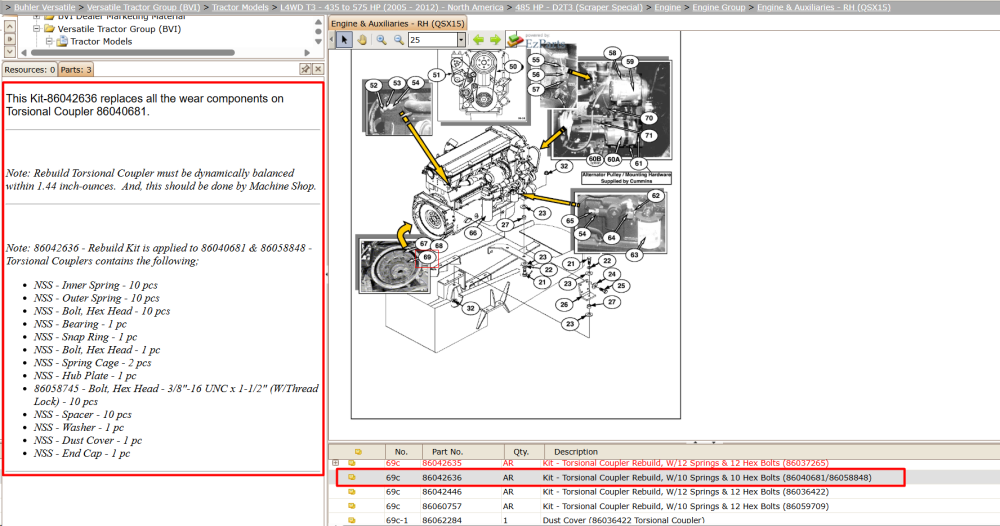Click the tree horizontal scrollbar thumb
The height and width of the screenshot is (526, 1000).
tap(133, 53)
